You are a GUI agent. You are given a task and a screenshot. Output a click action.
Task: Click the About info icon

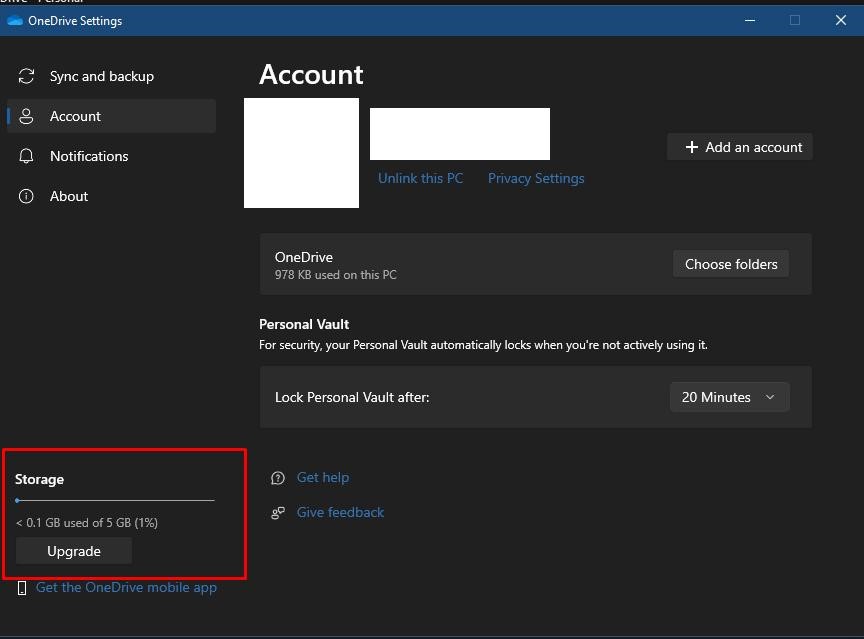25,196
